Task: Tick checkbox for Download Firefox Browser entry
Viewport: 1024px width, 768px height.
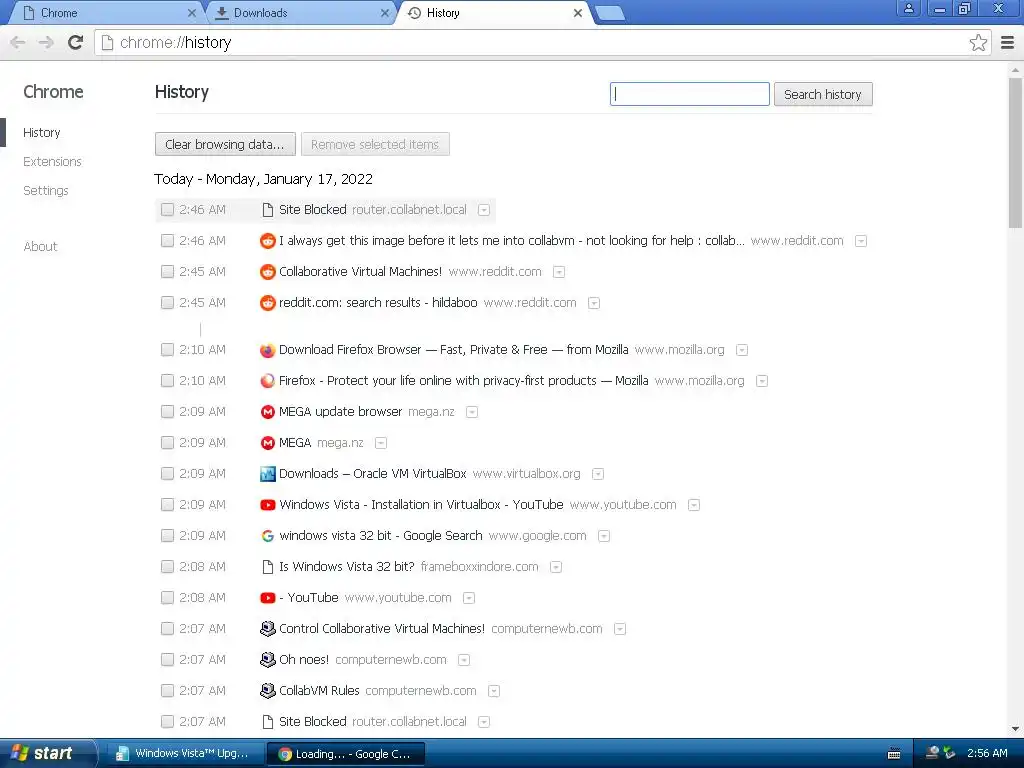Action: click(x=167, y=350)
